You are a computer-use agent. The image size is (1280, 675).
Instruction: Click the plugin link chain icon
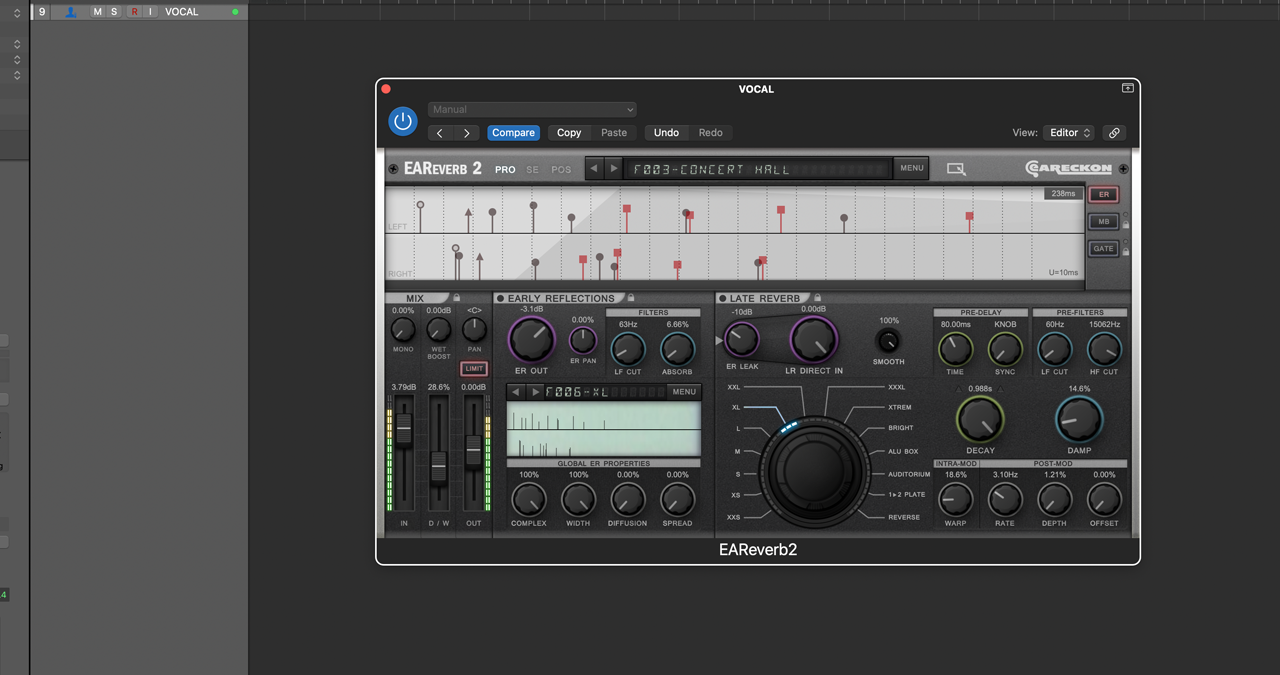pyautogui.click(x=1114, y=133)
